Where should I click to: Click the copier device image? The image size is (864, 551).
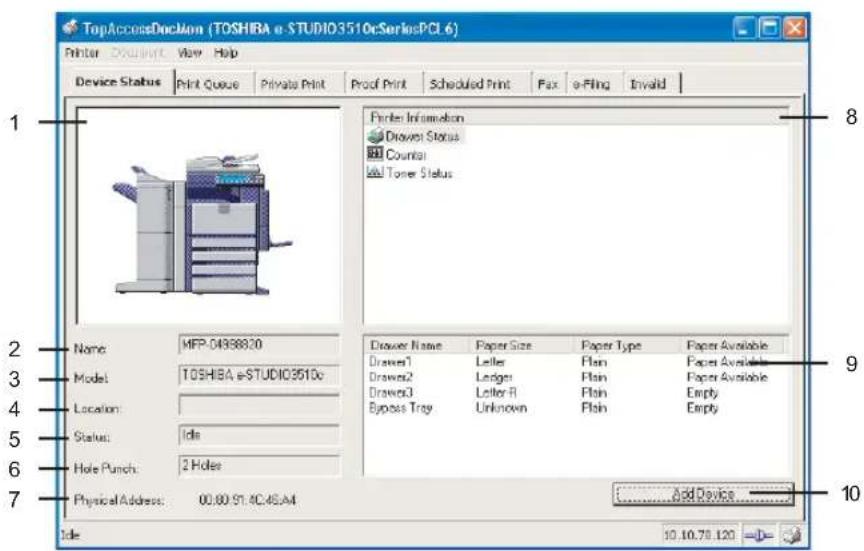(203, 224)
